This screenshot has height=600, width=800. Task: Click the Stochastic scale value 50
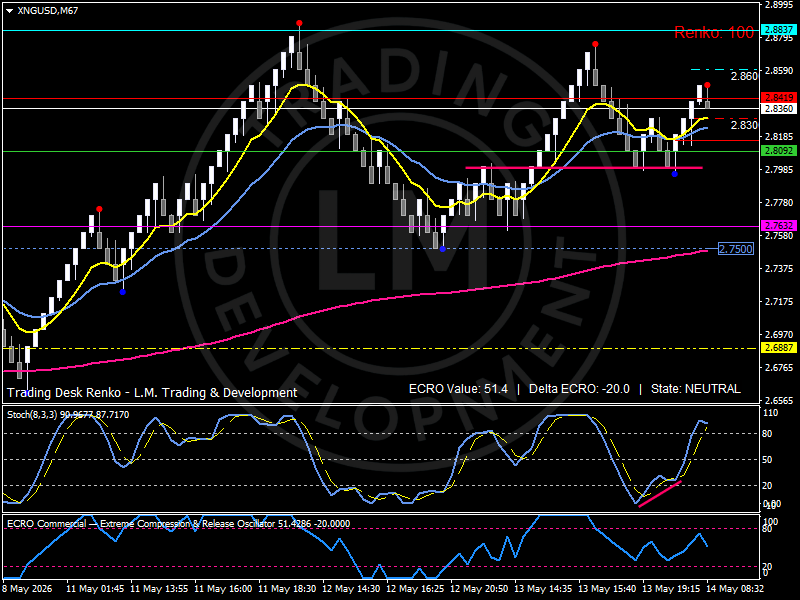tap(767, 460)
